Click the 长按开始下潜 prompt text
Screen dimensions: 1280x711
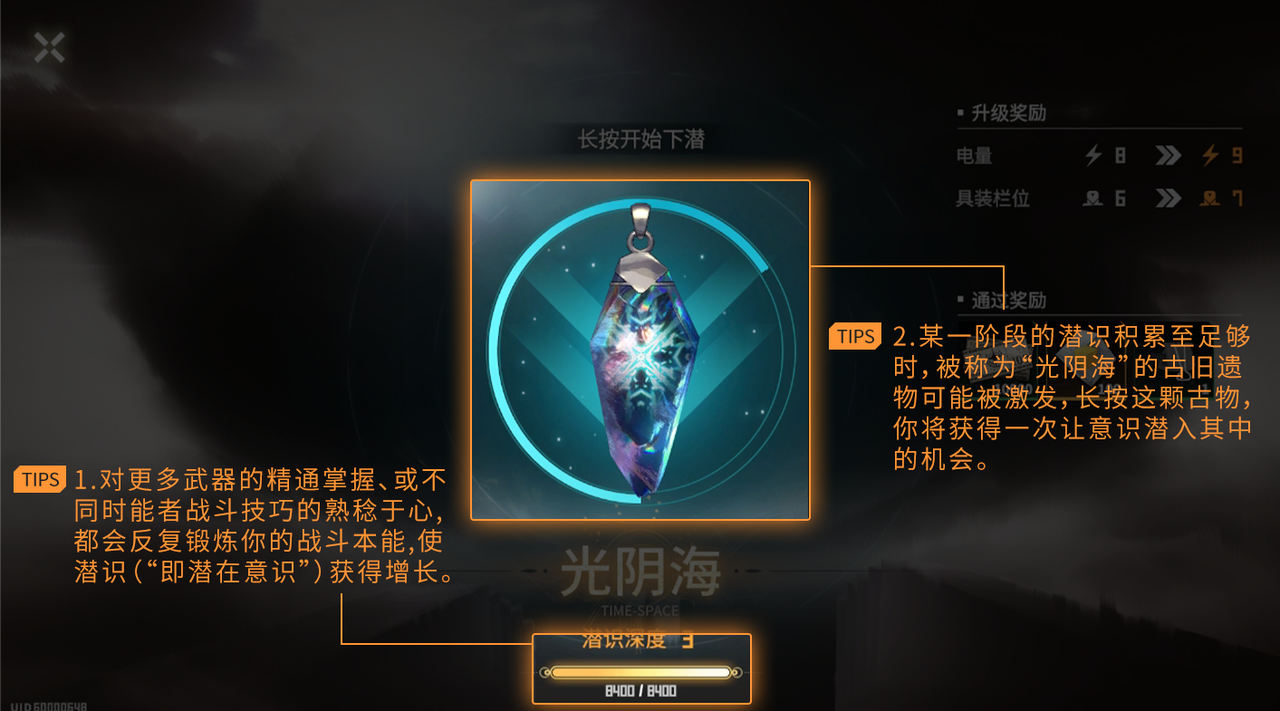641,139
